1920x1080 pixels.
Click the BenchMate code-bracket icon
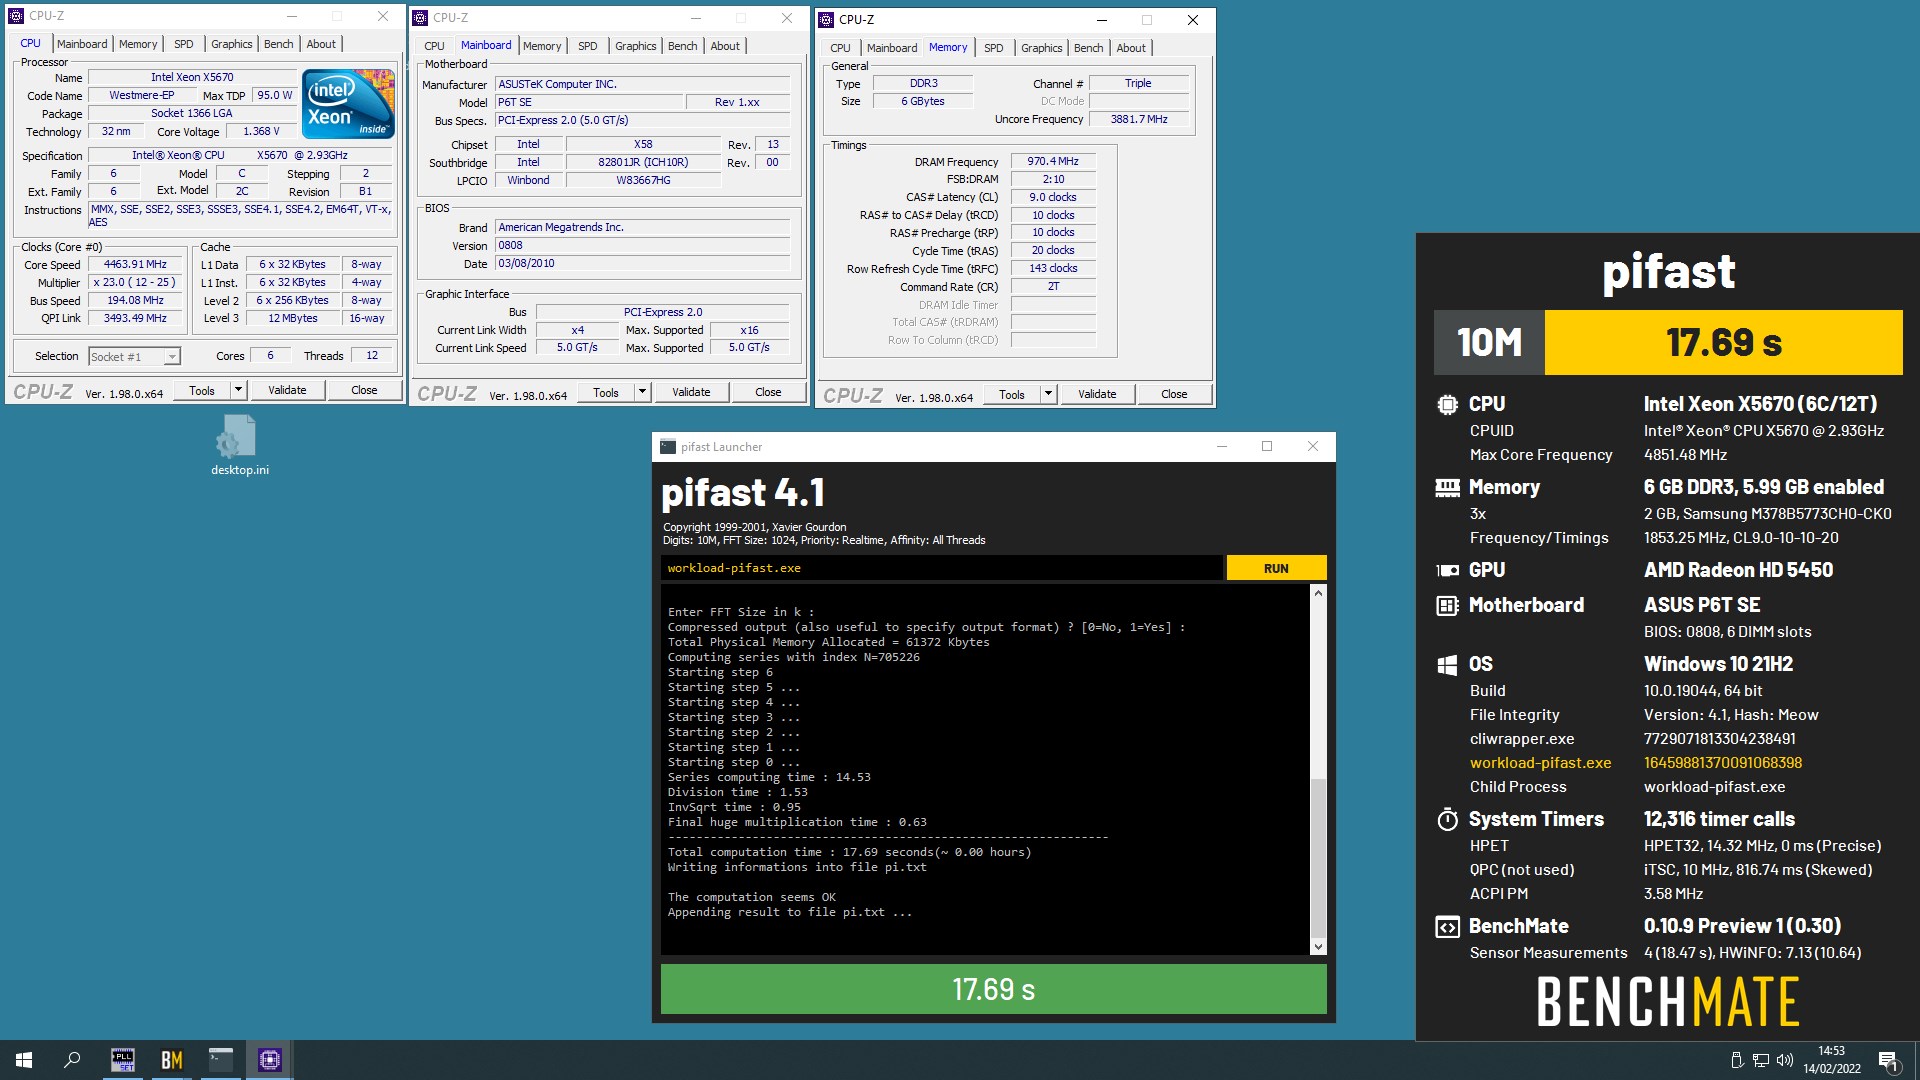coord(1447,927)
